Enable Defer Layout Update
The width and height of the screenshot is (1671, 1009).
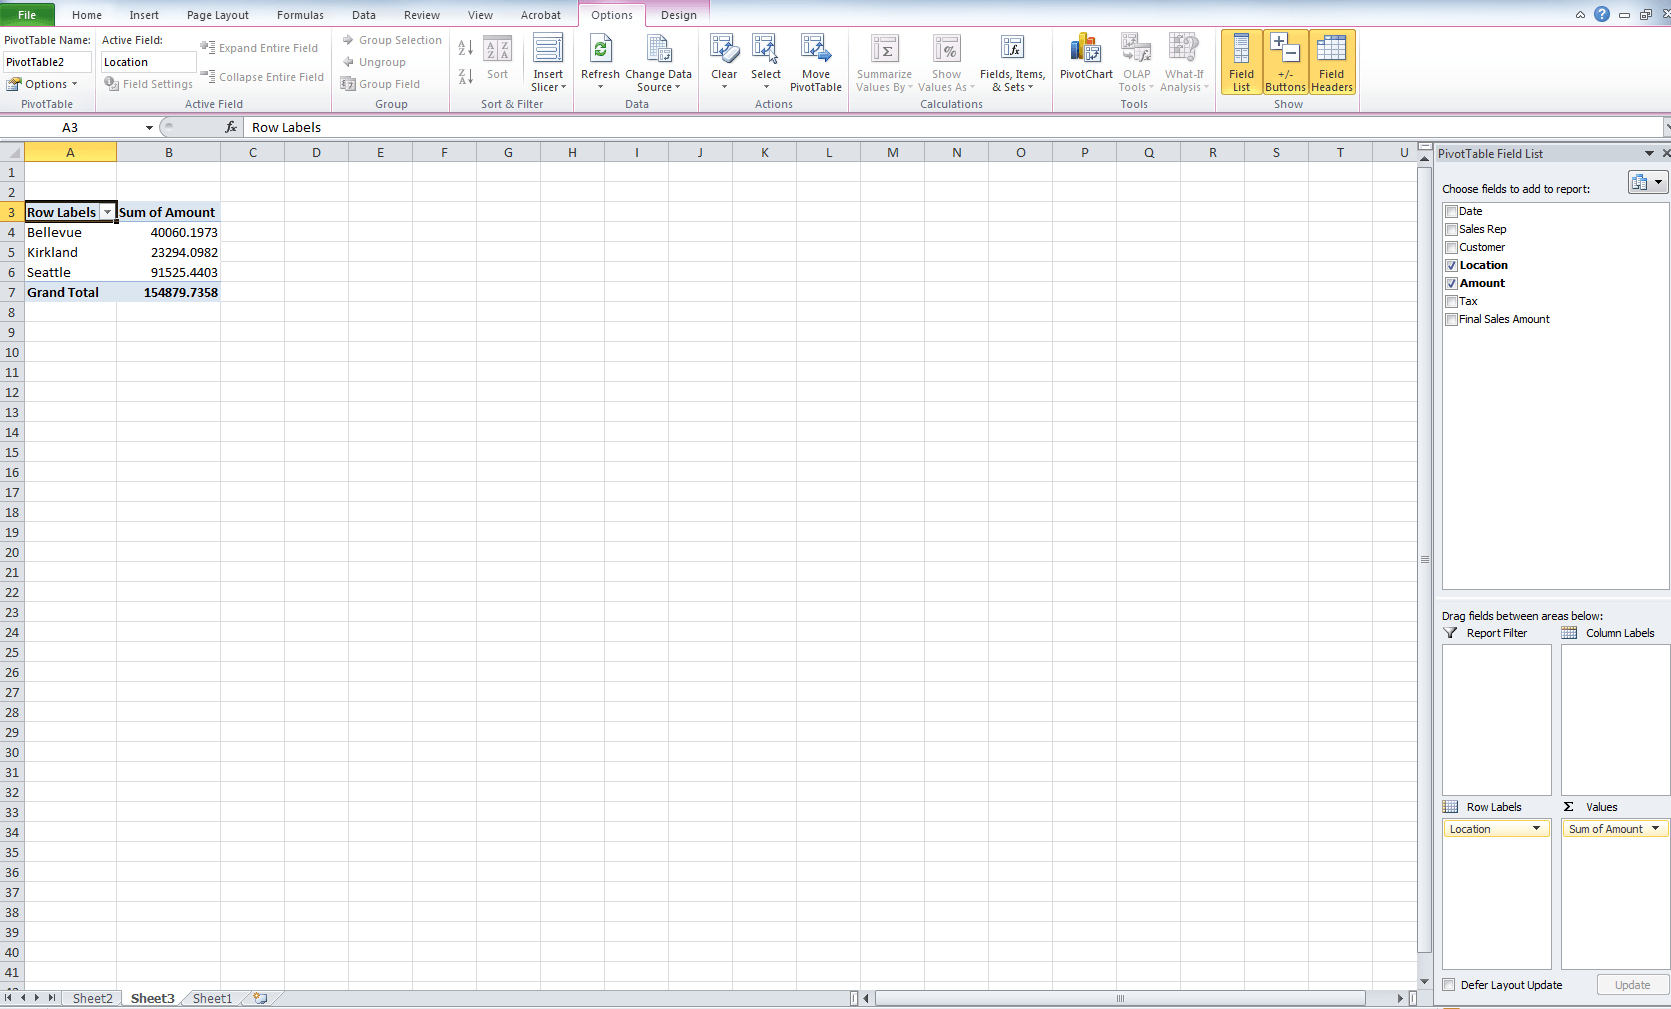pos(1449,985)
